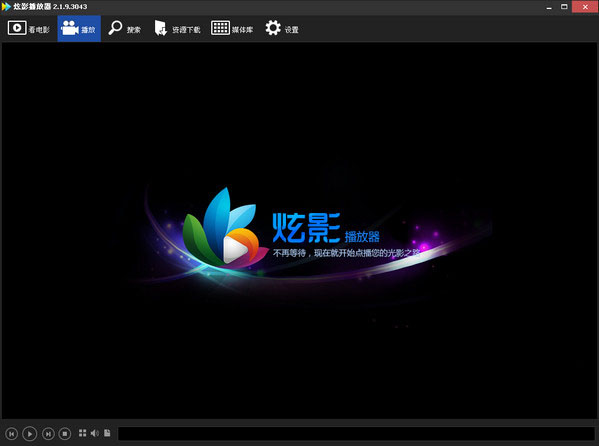
Task: Stop playback with the stop button
Action: coord(65,434)
